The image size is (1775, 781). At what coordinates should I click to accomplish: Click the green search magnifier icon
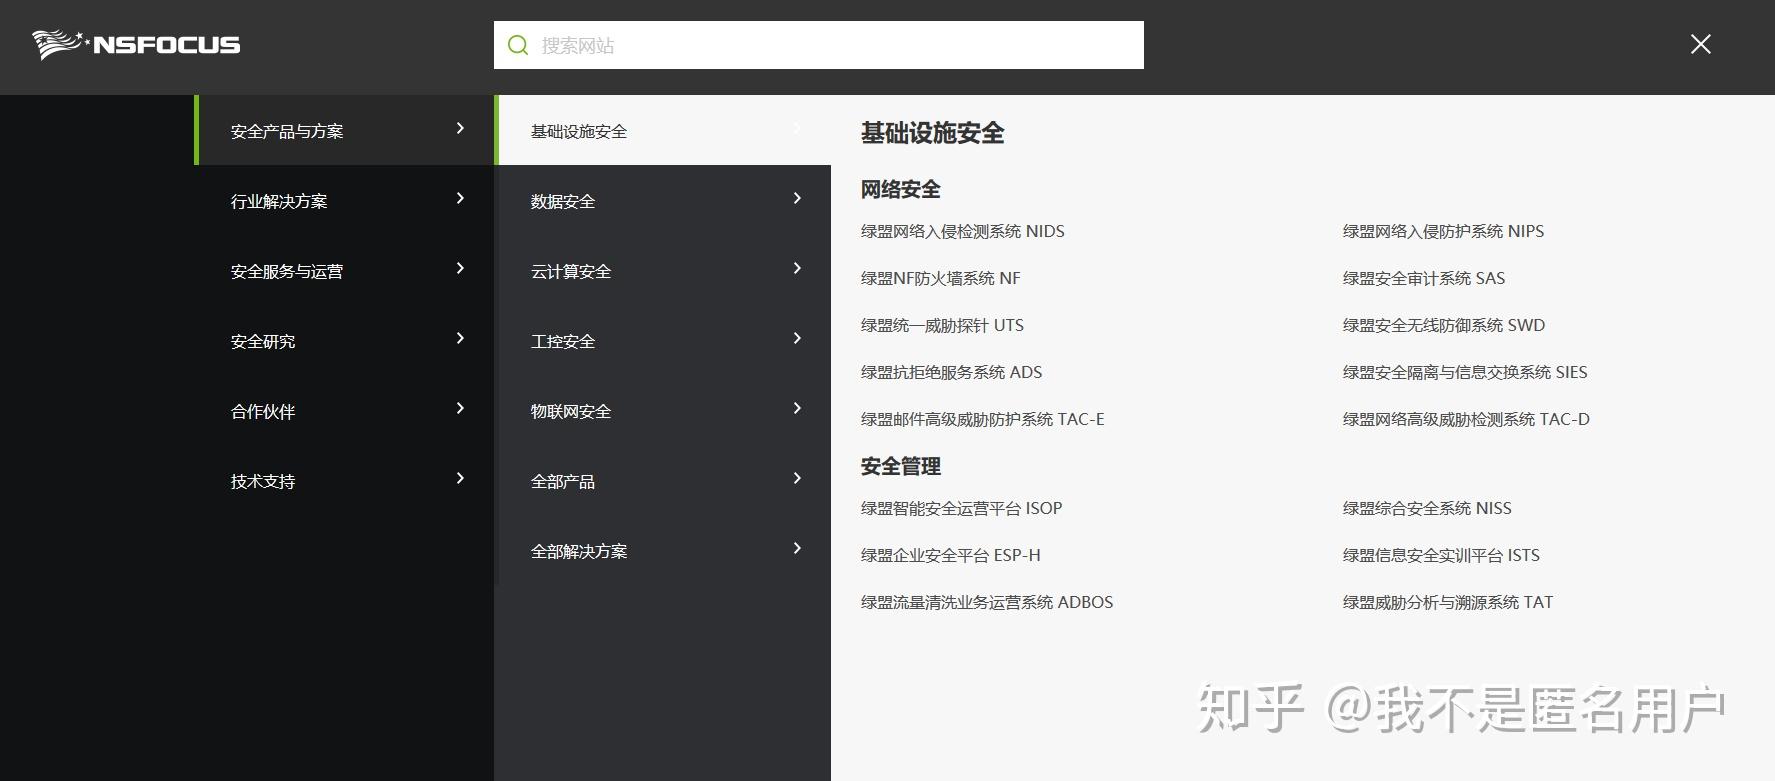[x=518, y=45]
